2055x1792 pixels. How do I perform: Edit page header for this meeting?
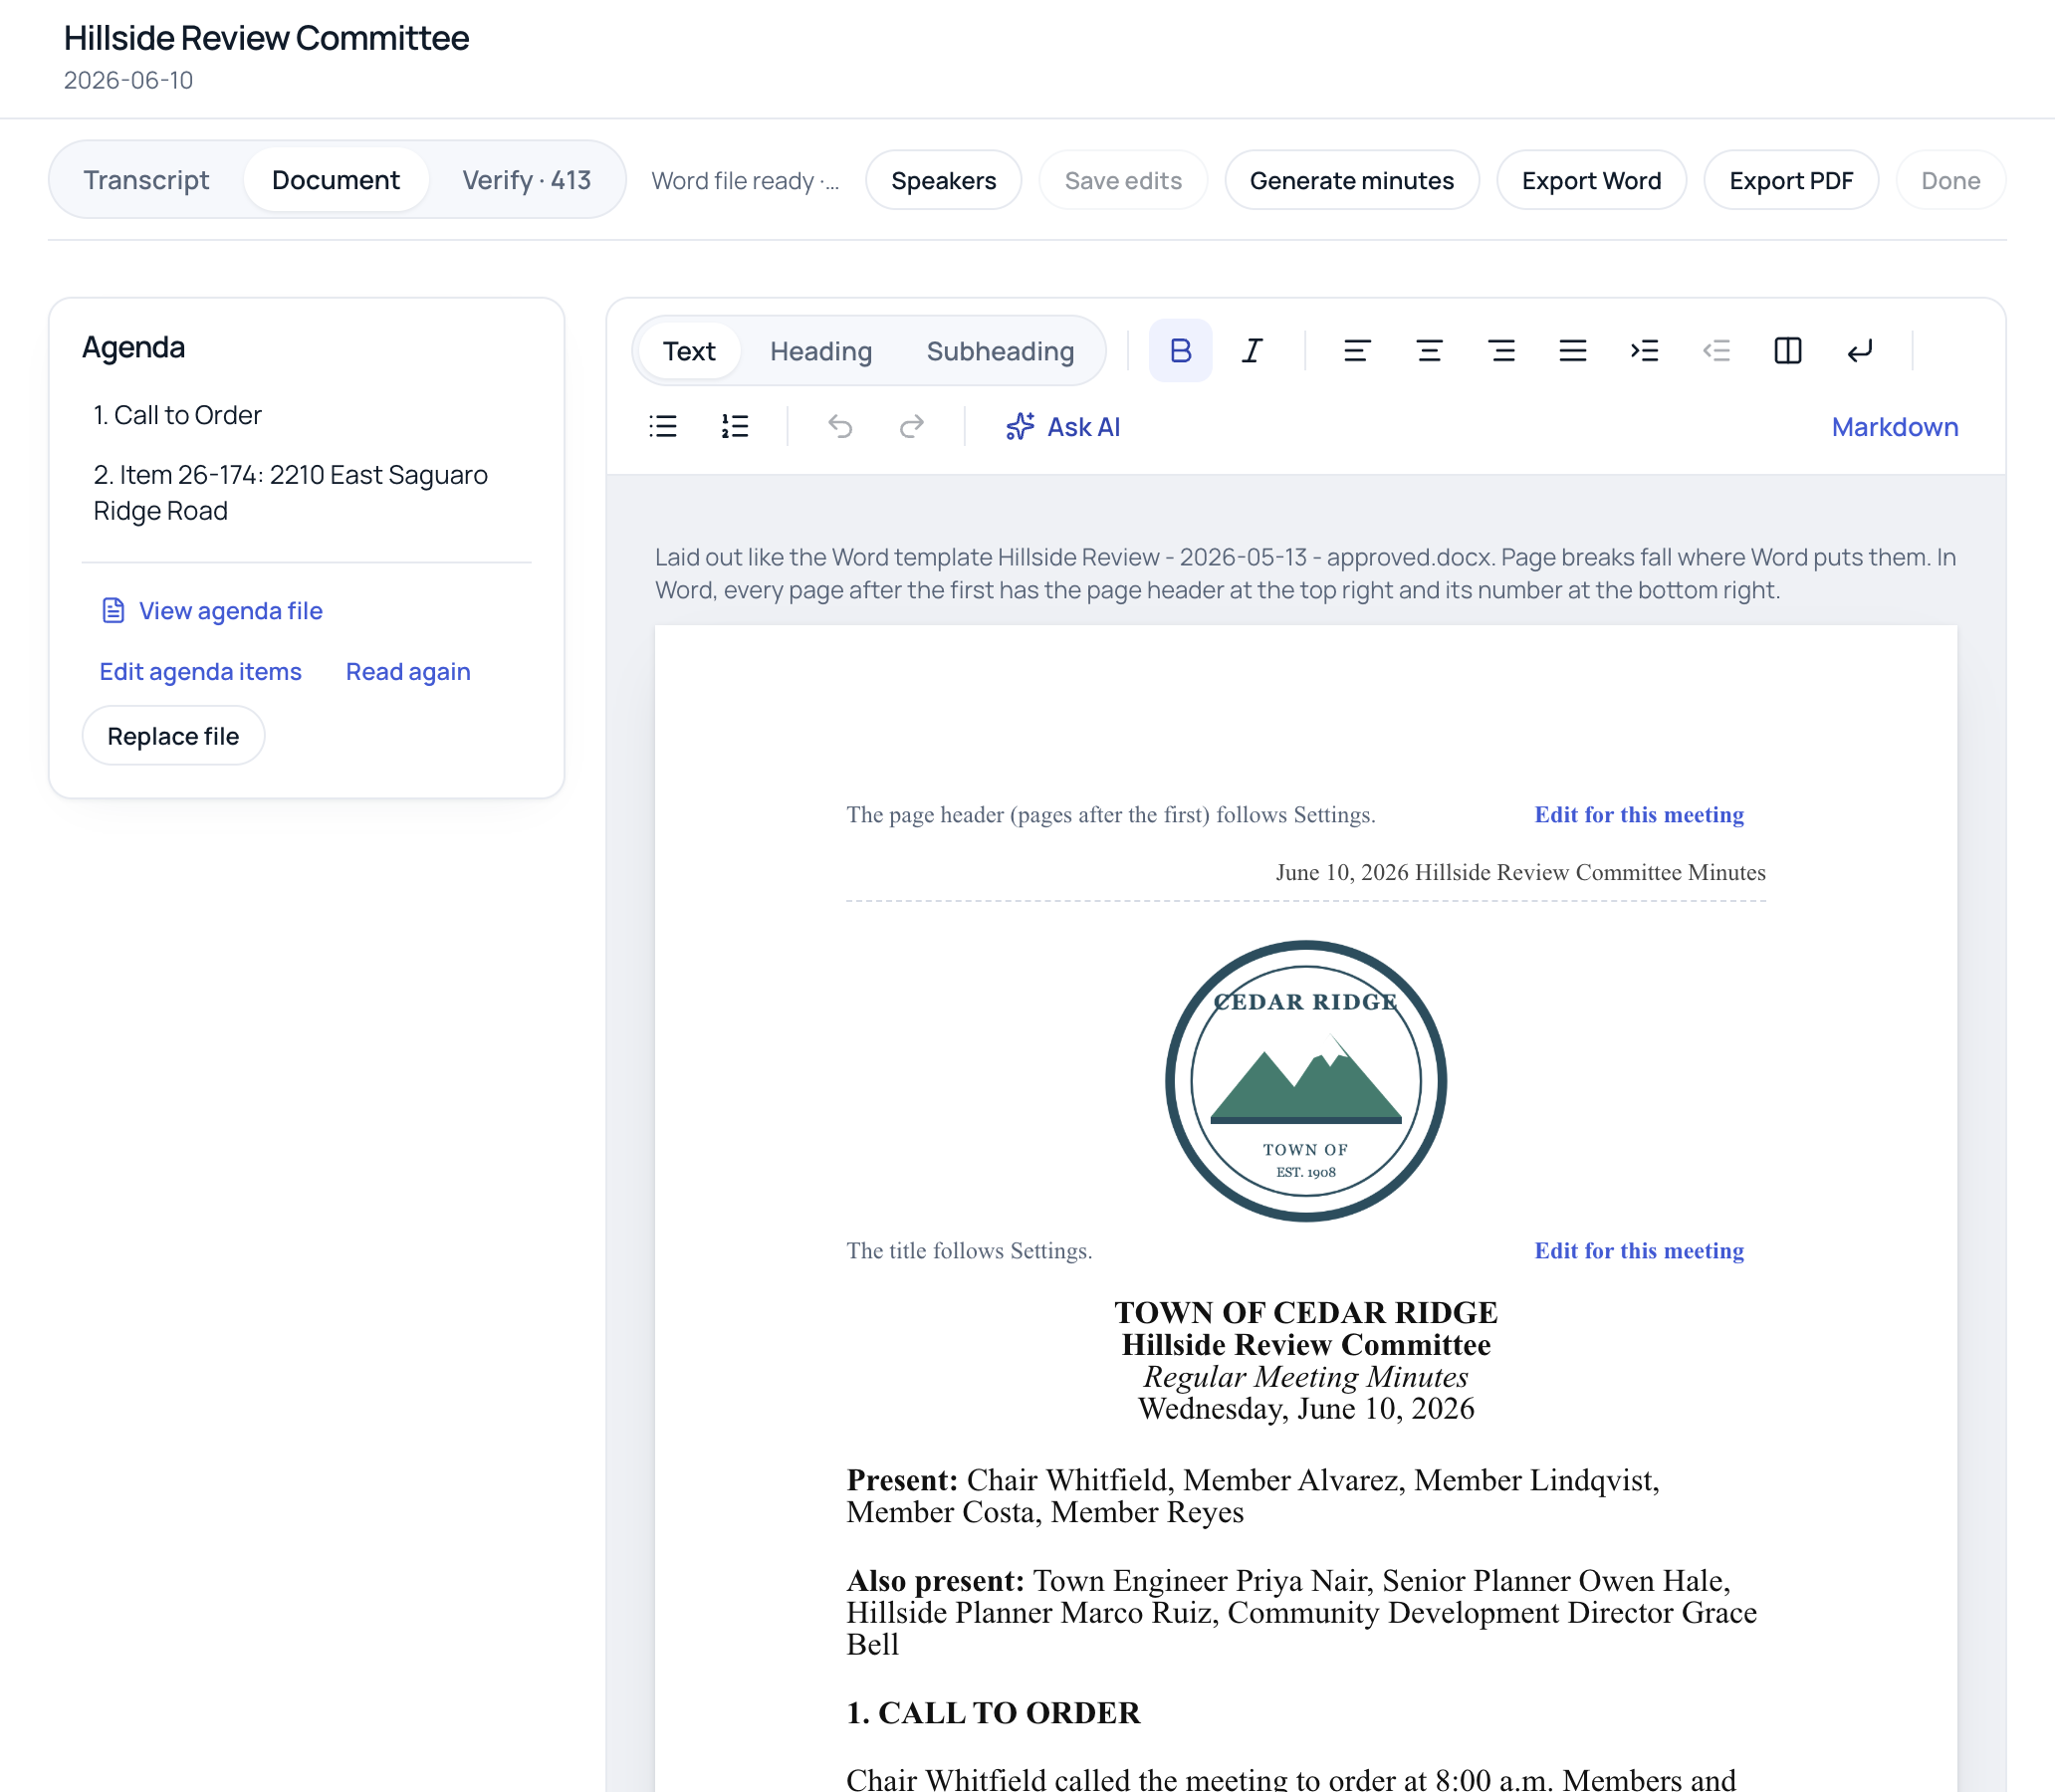1639,815
